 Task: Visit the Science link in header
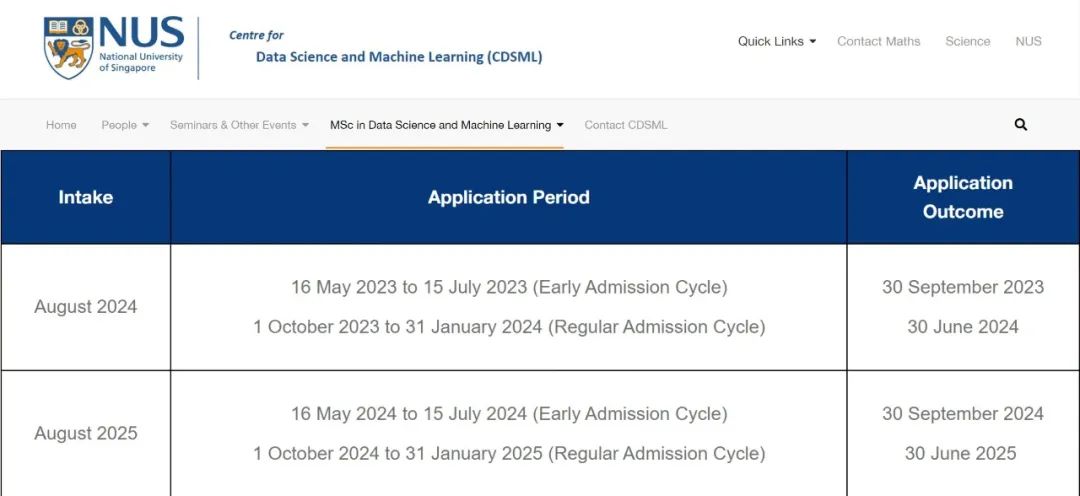point(967,41)
